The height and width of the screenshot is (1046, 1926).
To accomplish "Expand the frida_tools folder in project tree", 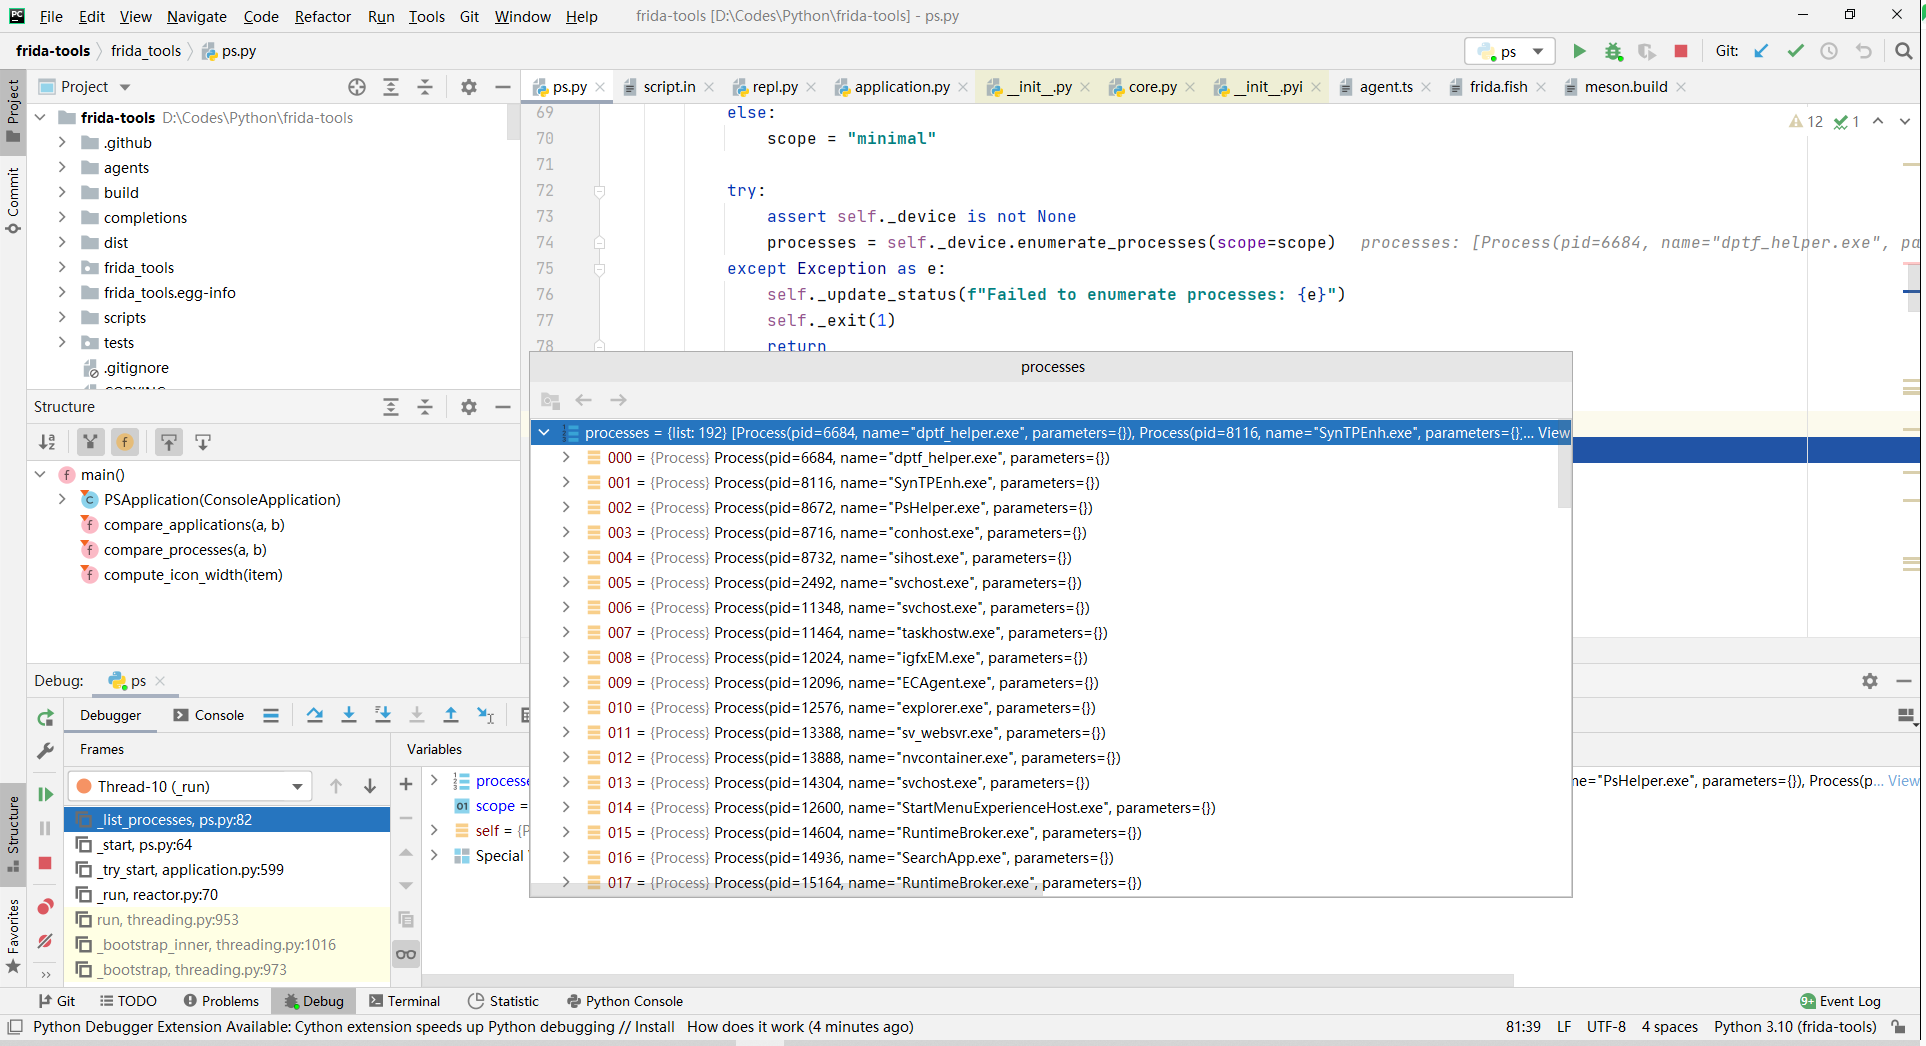I will (62, 268).
